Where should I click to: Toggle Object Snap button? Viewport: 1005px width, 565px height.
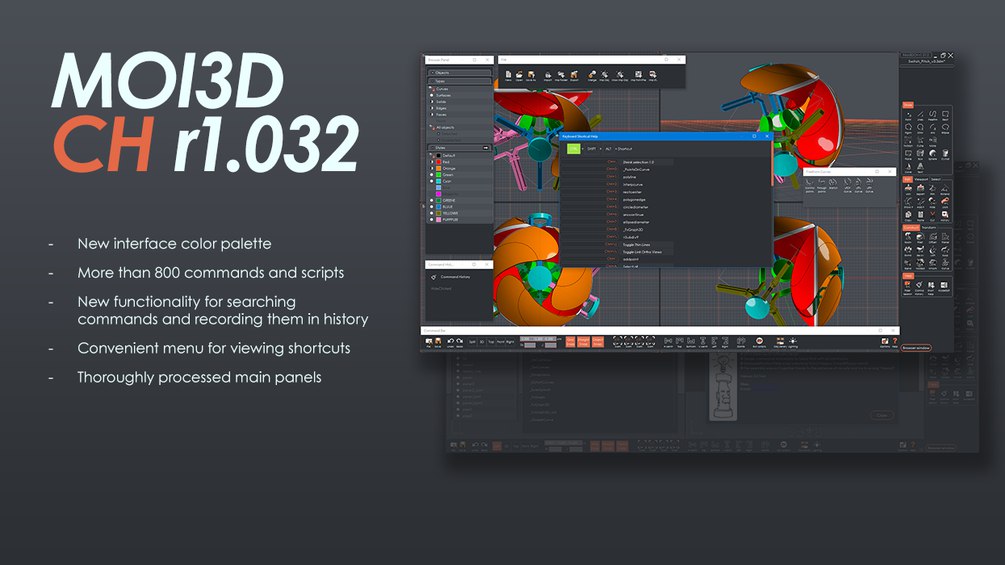tap(597, 342)
